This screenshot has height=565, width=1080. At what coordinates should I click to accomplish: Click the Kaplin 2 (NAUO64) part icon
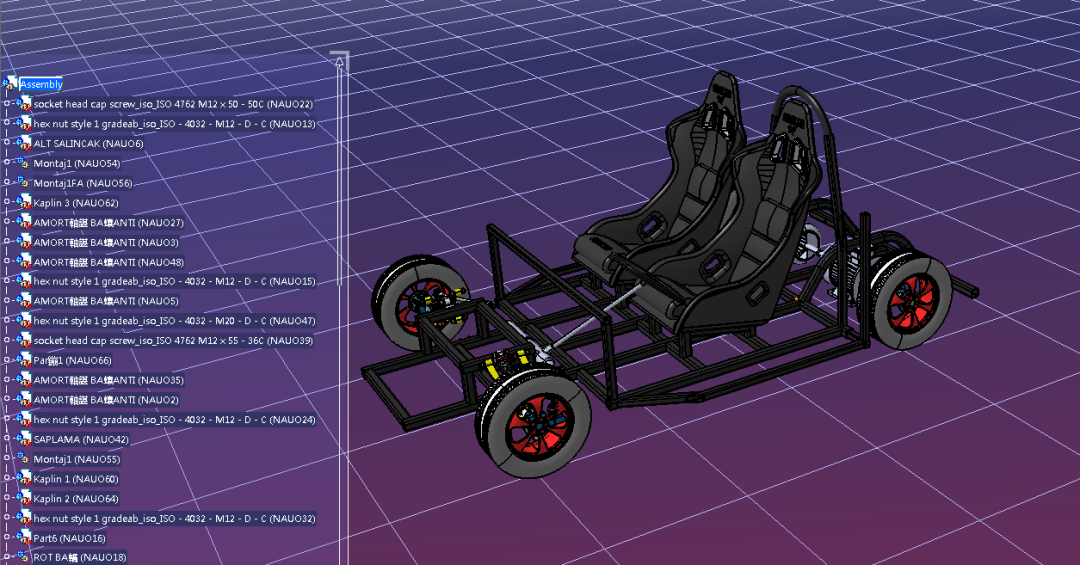pos(23,498)
